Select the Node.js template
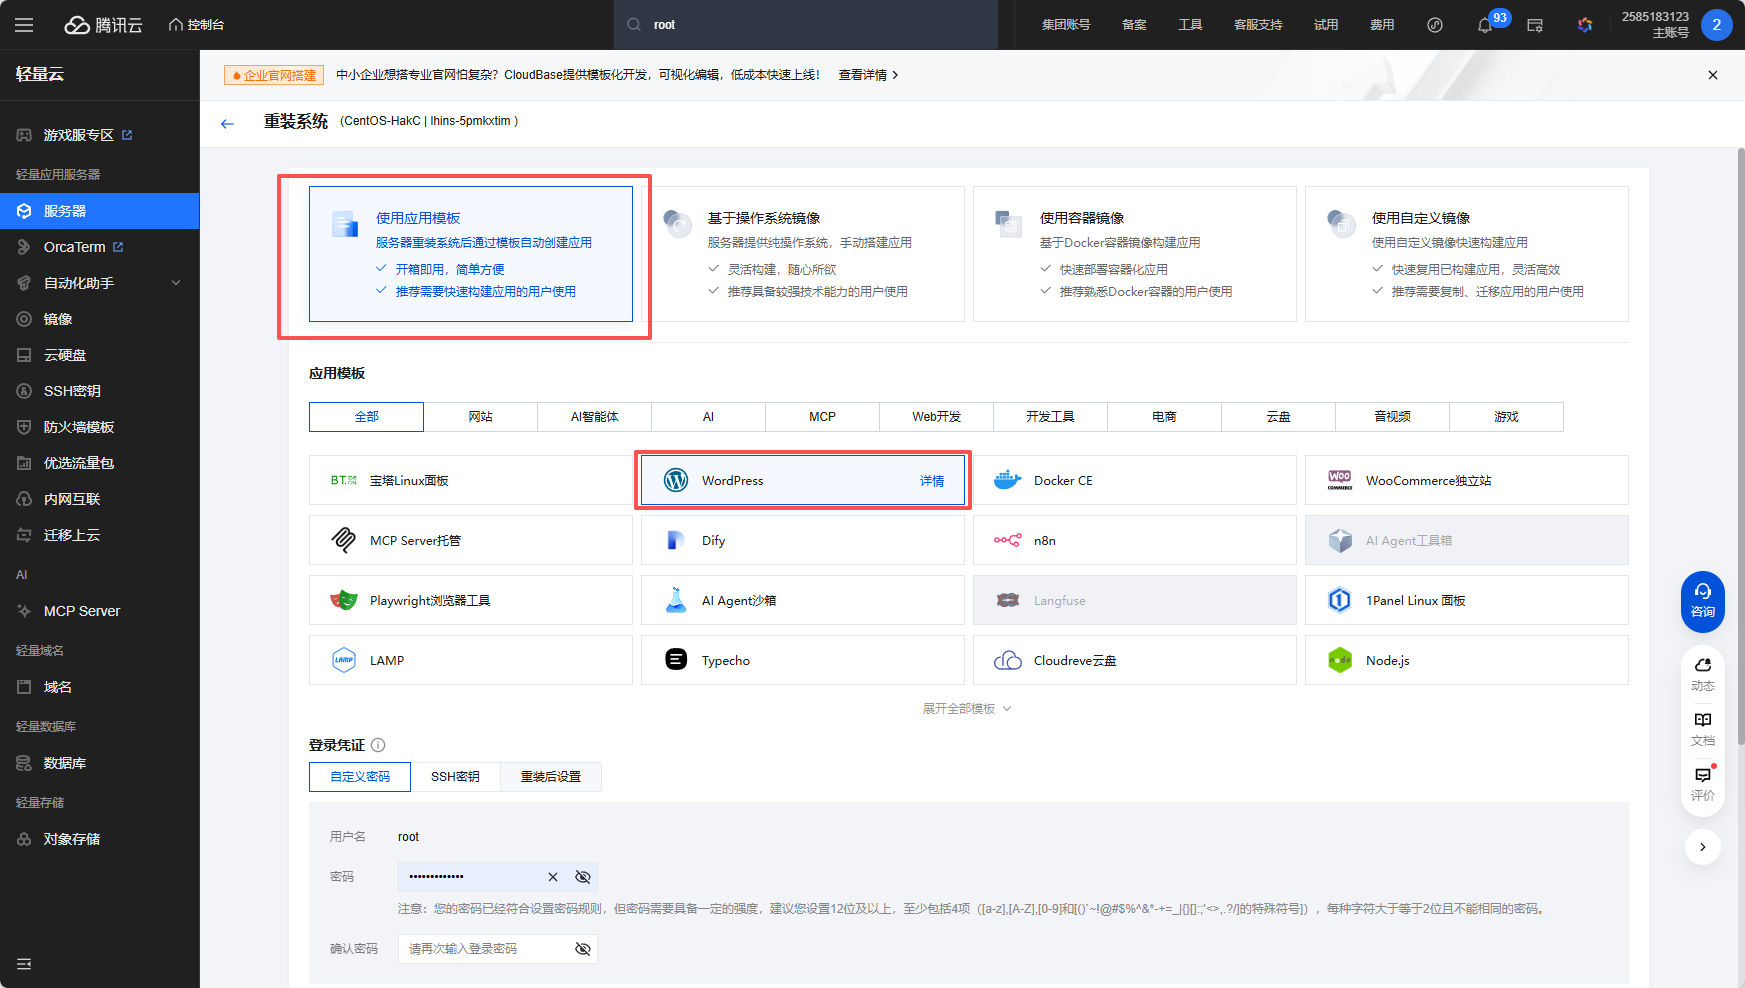This screenshot has width=1745, height=988. pyautogui.click(x=1467, y=660)
